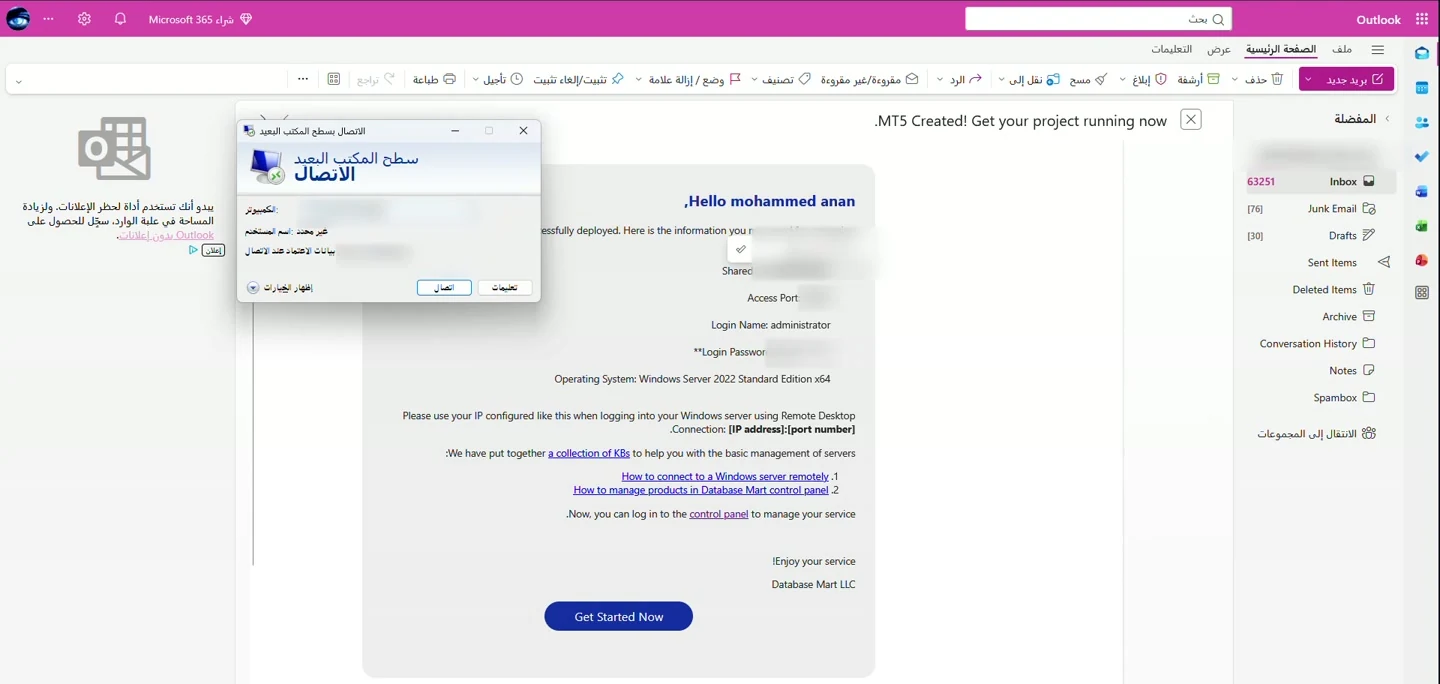Launch Excel from the app rail

pyautogui.click(x=1422, y=226)
